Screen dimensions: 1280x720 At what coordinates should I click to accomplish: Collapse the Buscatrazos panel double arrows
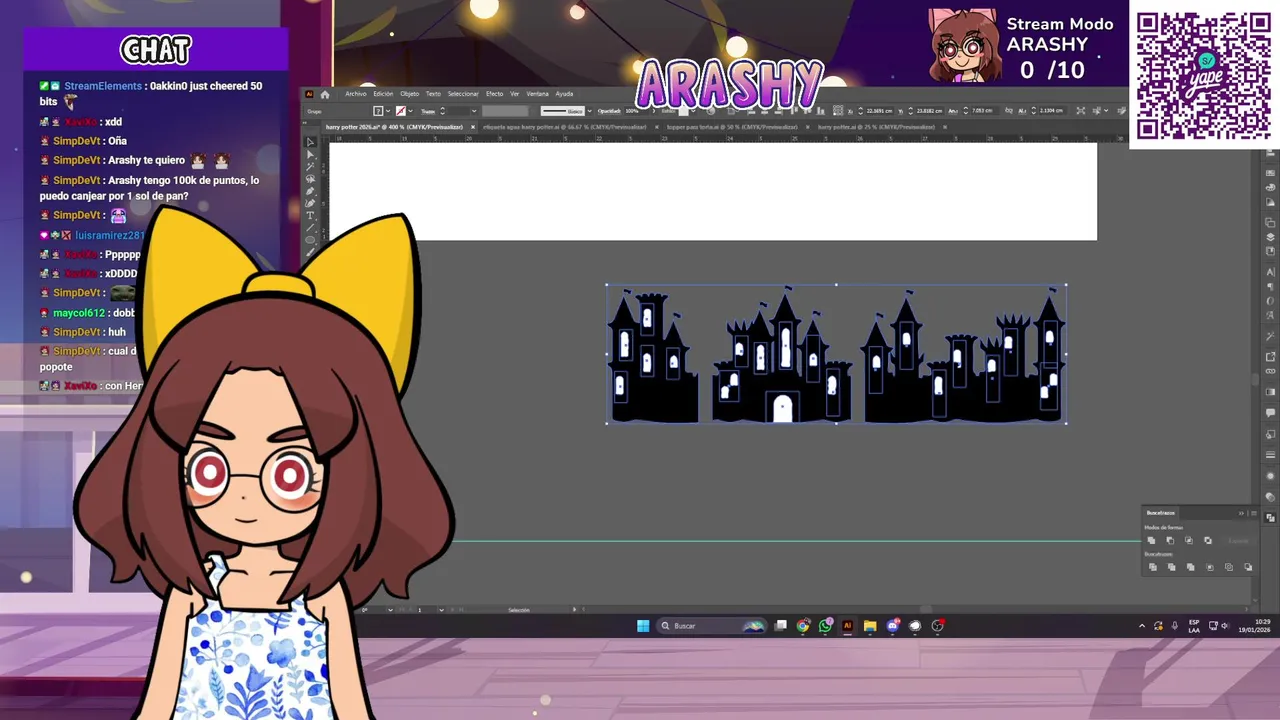coord(1241,513)
